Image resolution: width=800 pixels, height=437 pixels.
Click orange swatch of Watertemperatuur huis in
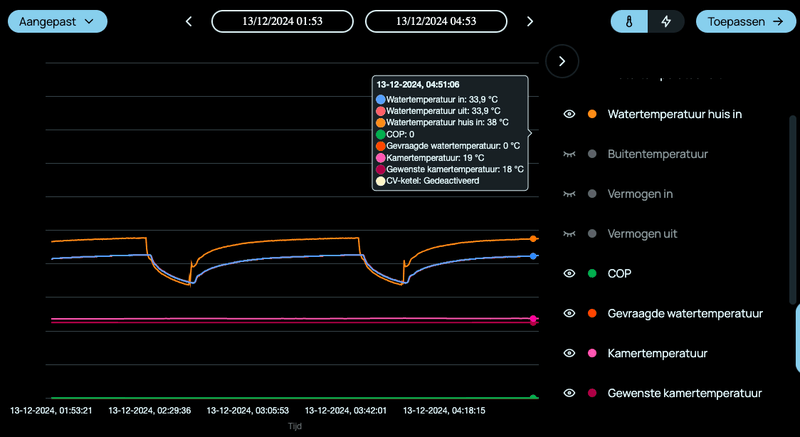coord(592,114)
